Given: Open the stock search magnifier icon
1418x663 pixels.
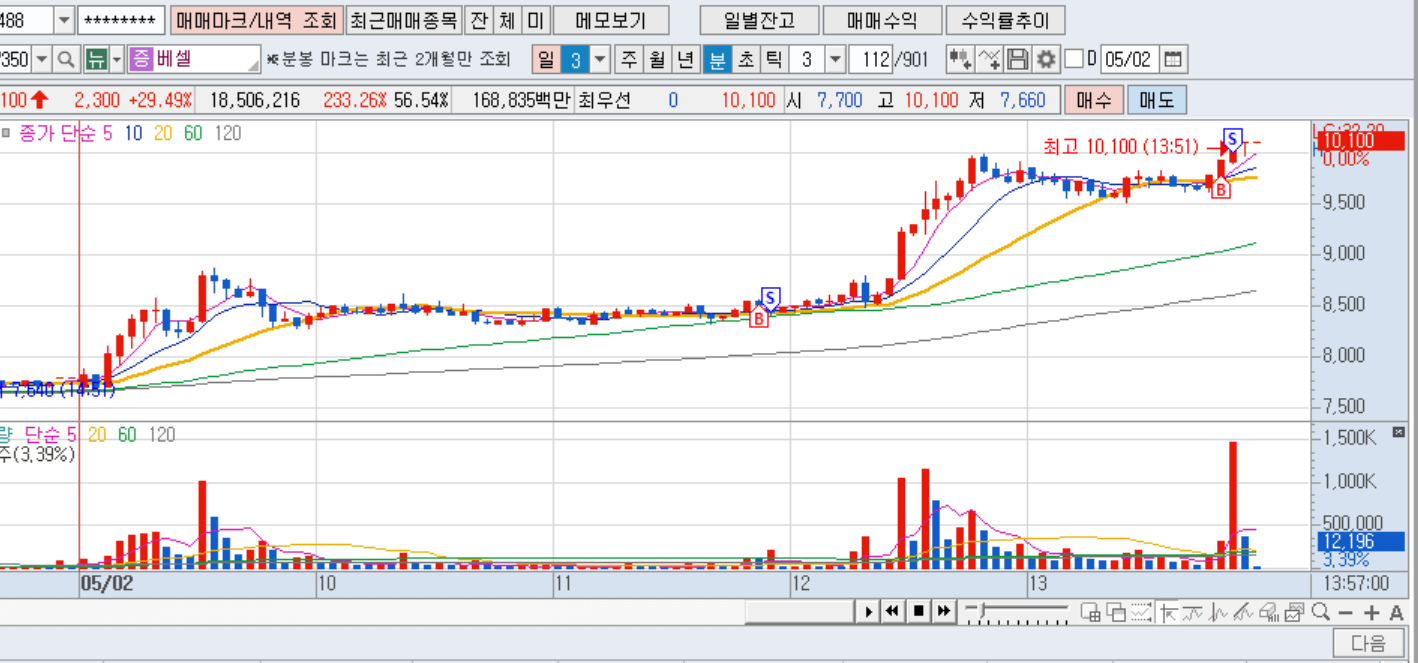Looking at the screenshot, I should pos(66,60).
